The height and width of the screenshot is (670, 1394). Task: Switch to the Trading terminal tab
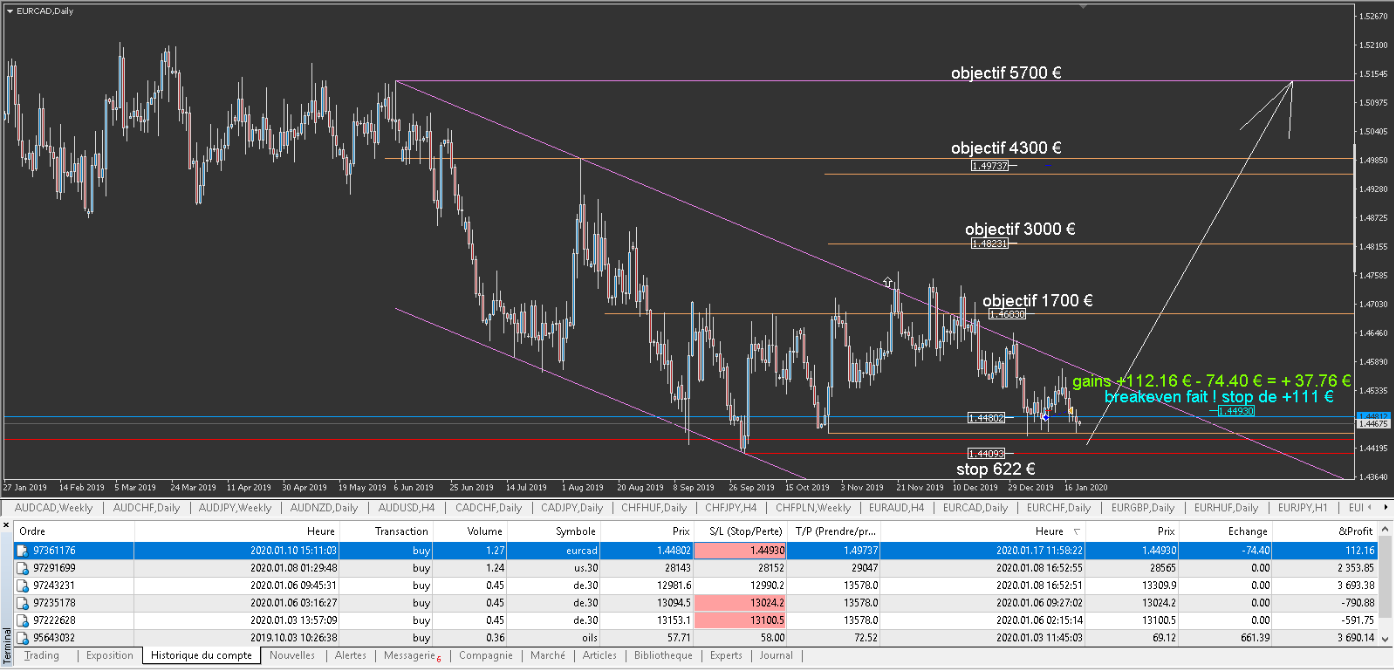(x=41, y=656)
